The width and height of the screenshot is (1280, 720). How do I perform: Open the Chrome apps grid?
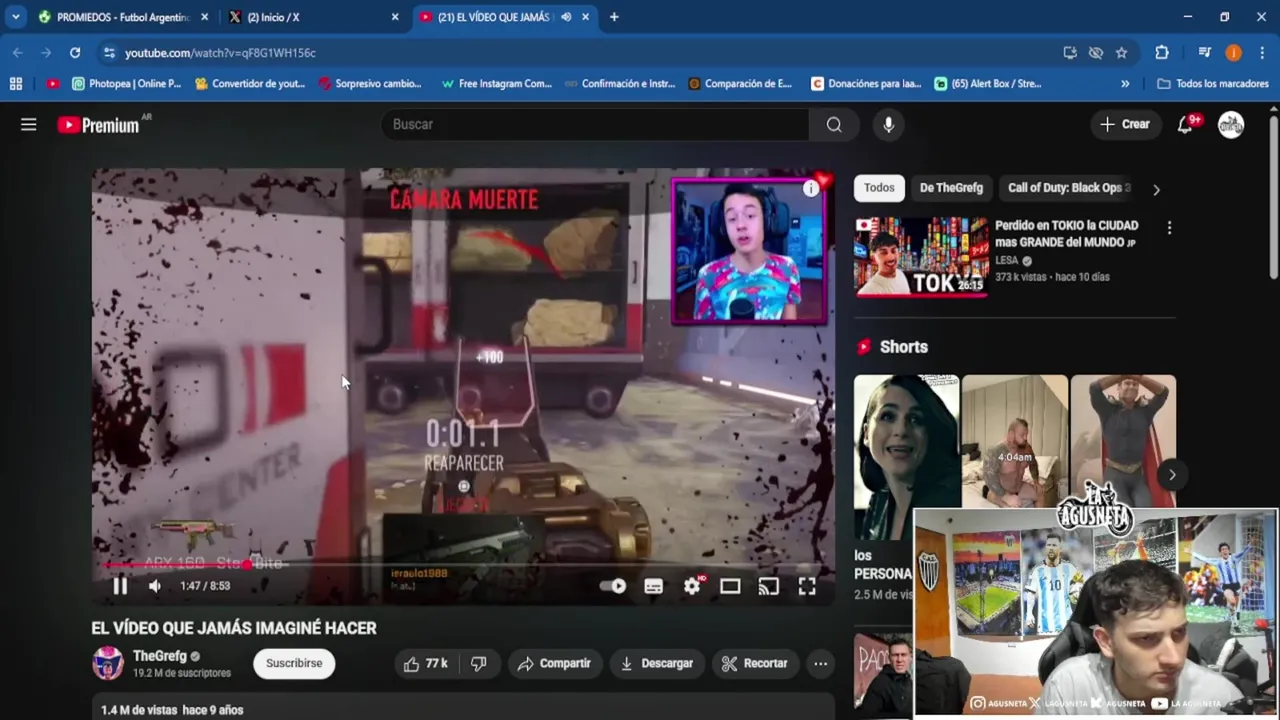pyautogui.click(x=15, y=84)
